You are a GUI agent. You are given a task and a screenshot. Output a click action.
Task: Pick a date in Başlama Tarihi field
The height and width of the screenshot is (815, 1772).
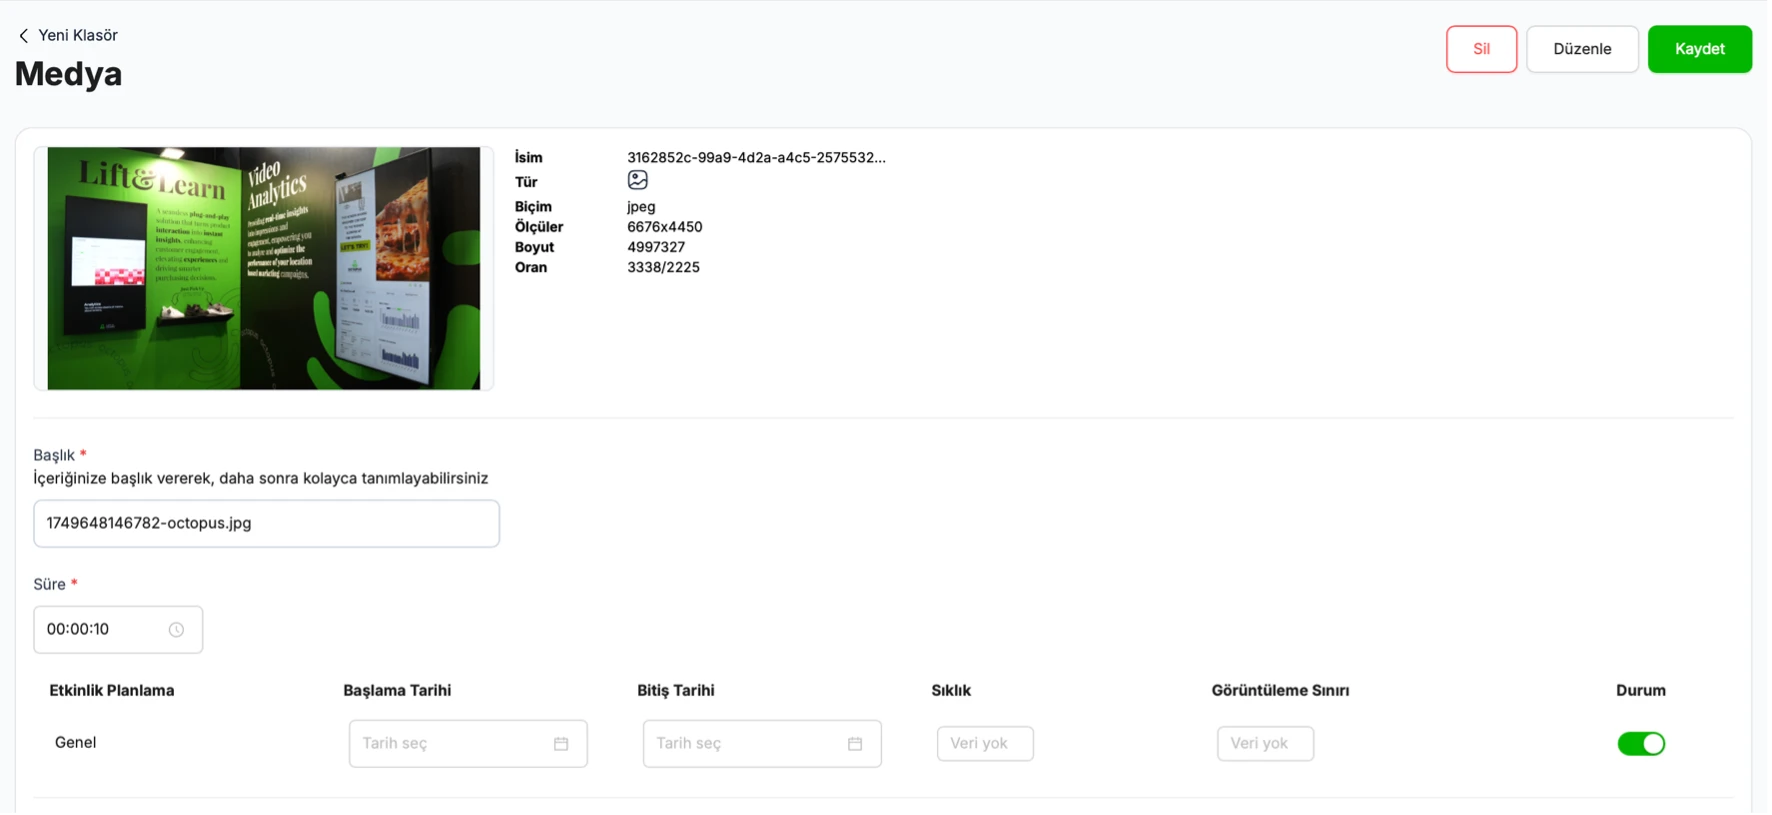click(x=468, y=745)
